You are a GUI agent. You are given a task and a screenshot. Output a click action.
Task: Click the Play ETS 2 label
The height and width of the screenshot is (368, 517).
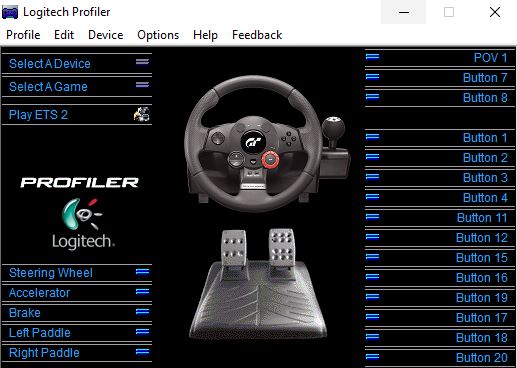(x=38, y=115)
